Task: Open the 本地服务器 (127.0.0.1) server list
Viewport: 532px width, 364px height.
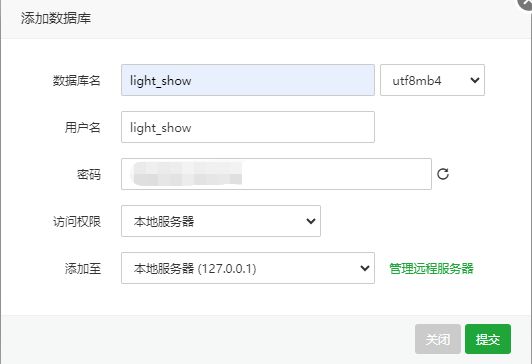Action: 248,268
